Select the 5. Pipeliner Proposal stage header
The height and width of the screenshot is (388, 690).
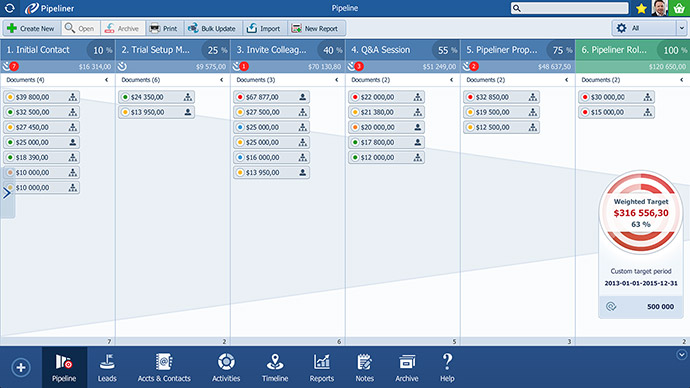tap(518, 50)
